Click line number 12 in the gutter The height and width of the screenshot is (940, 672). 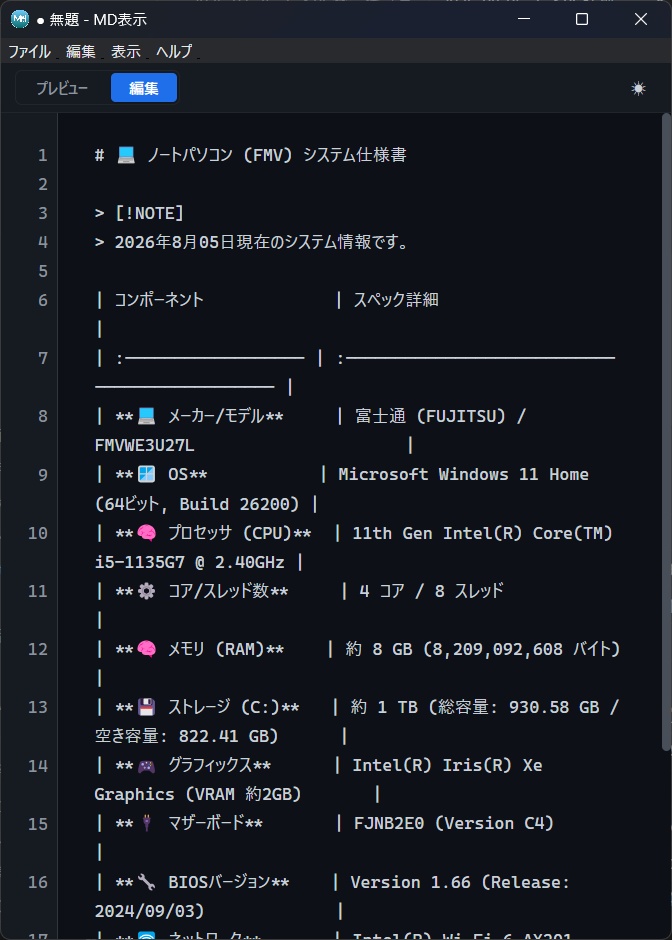coord(38,649)
